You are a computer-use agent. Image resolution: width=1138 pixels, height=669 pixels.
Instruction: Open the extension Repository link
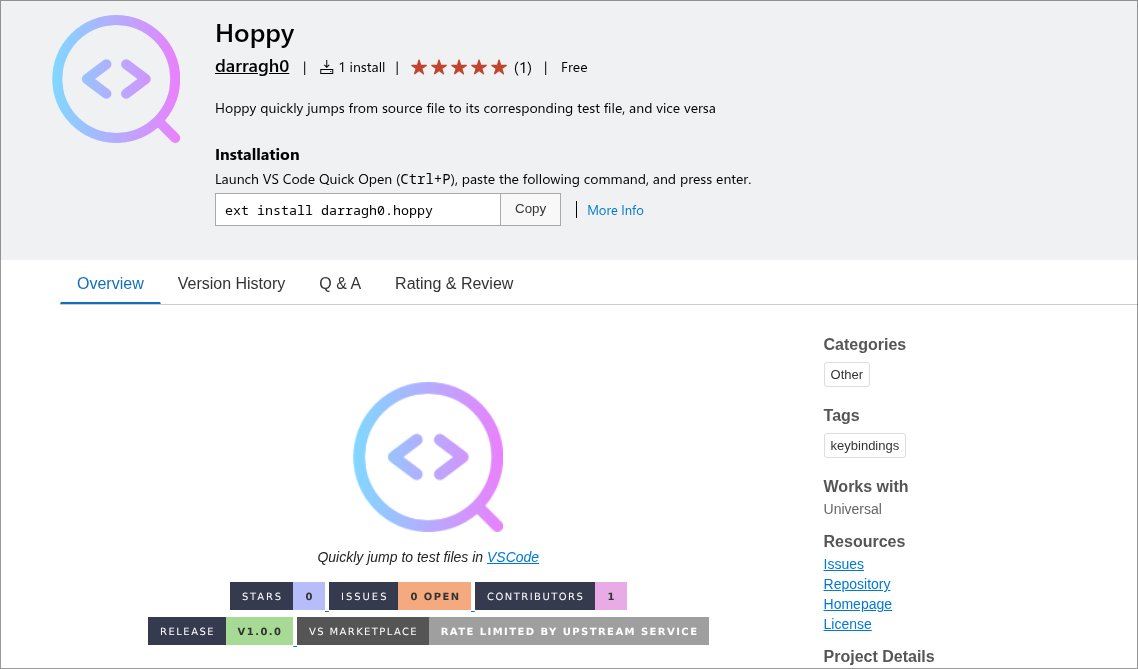tap(856, 584)
